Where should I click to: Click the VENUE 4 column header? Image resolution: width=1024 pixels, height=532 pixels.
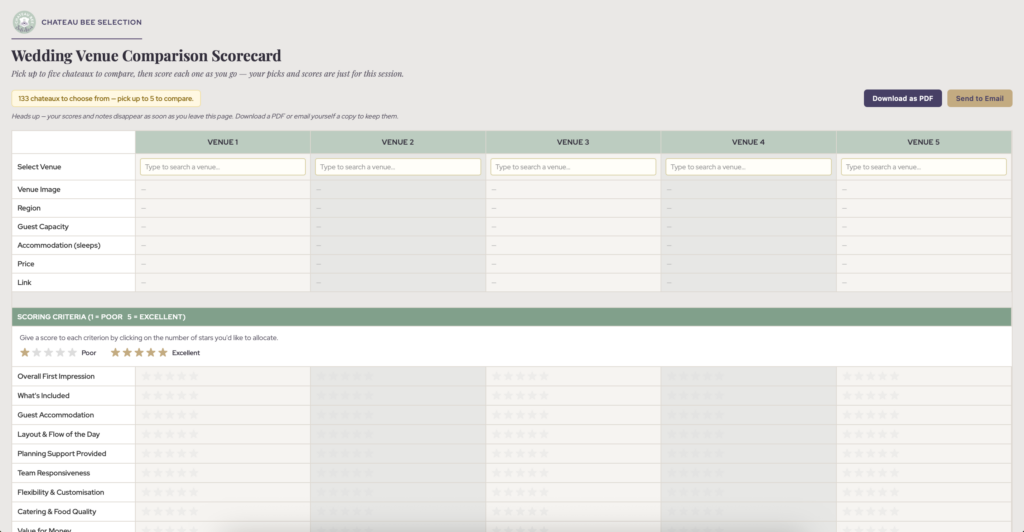(x=748, y=142)
